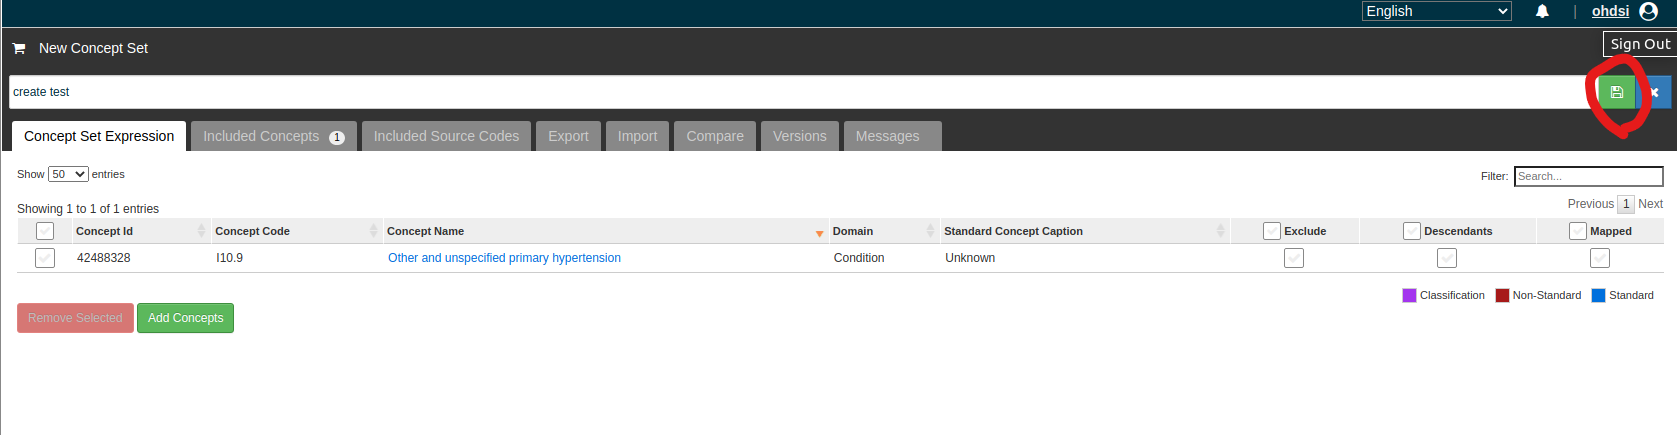Toggle the Exclude header checkbox

point(1272,231)
